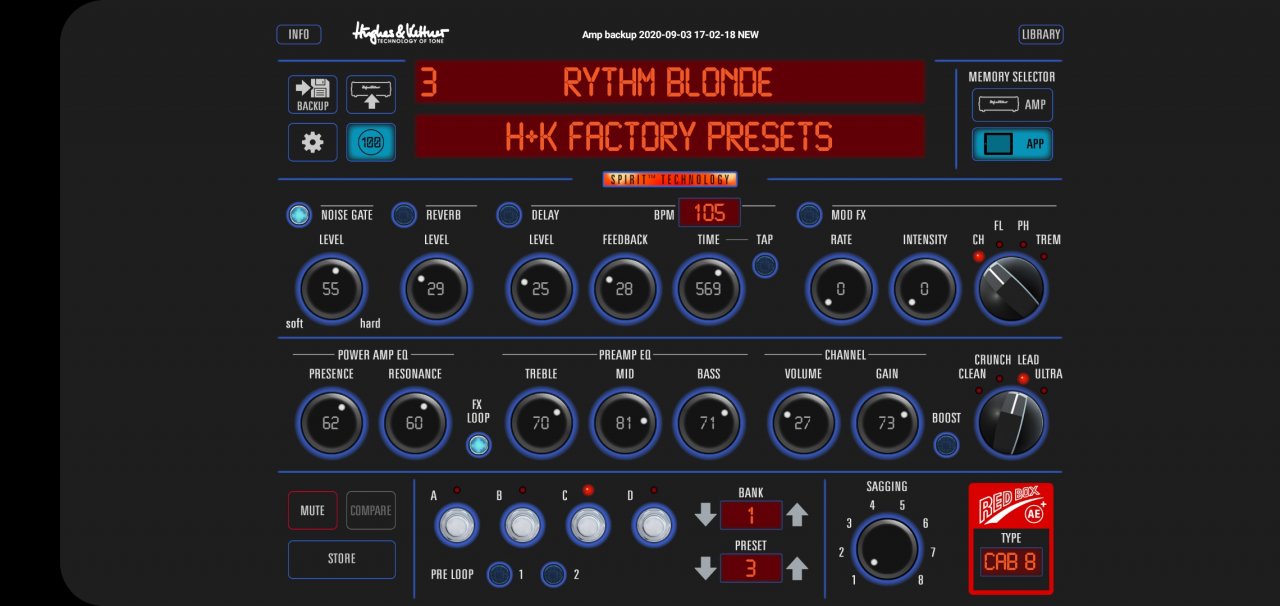Image resolution: width=1280 pixels, height=606 pixels.
Task: Click the H+K FACTORY PRESETS display
Action: point(670,136)
